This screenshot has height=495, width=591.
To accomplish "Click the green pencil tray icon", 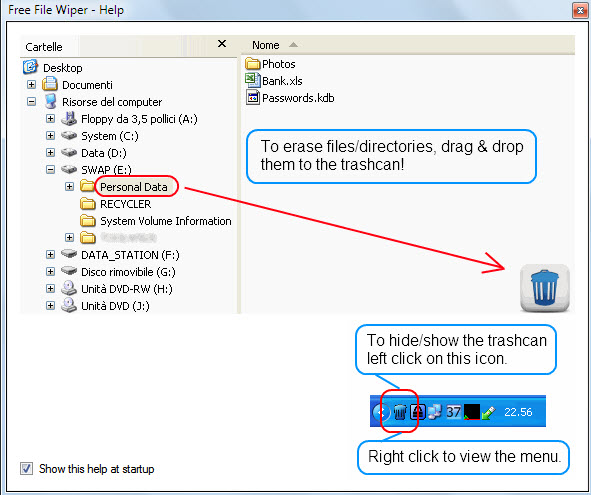I will coord(488,412).
